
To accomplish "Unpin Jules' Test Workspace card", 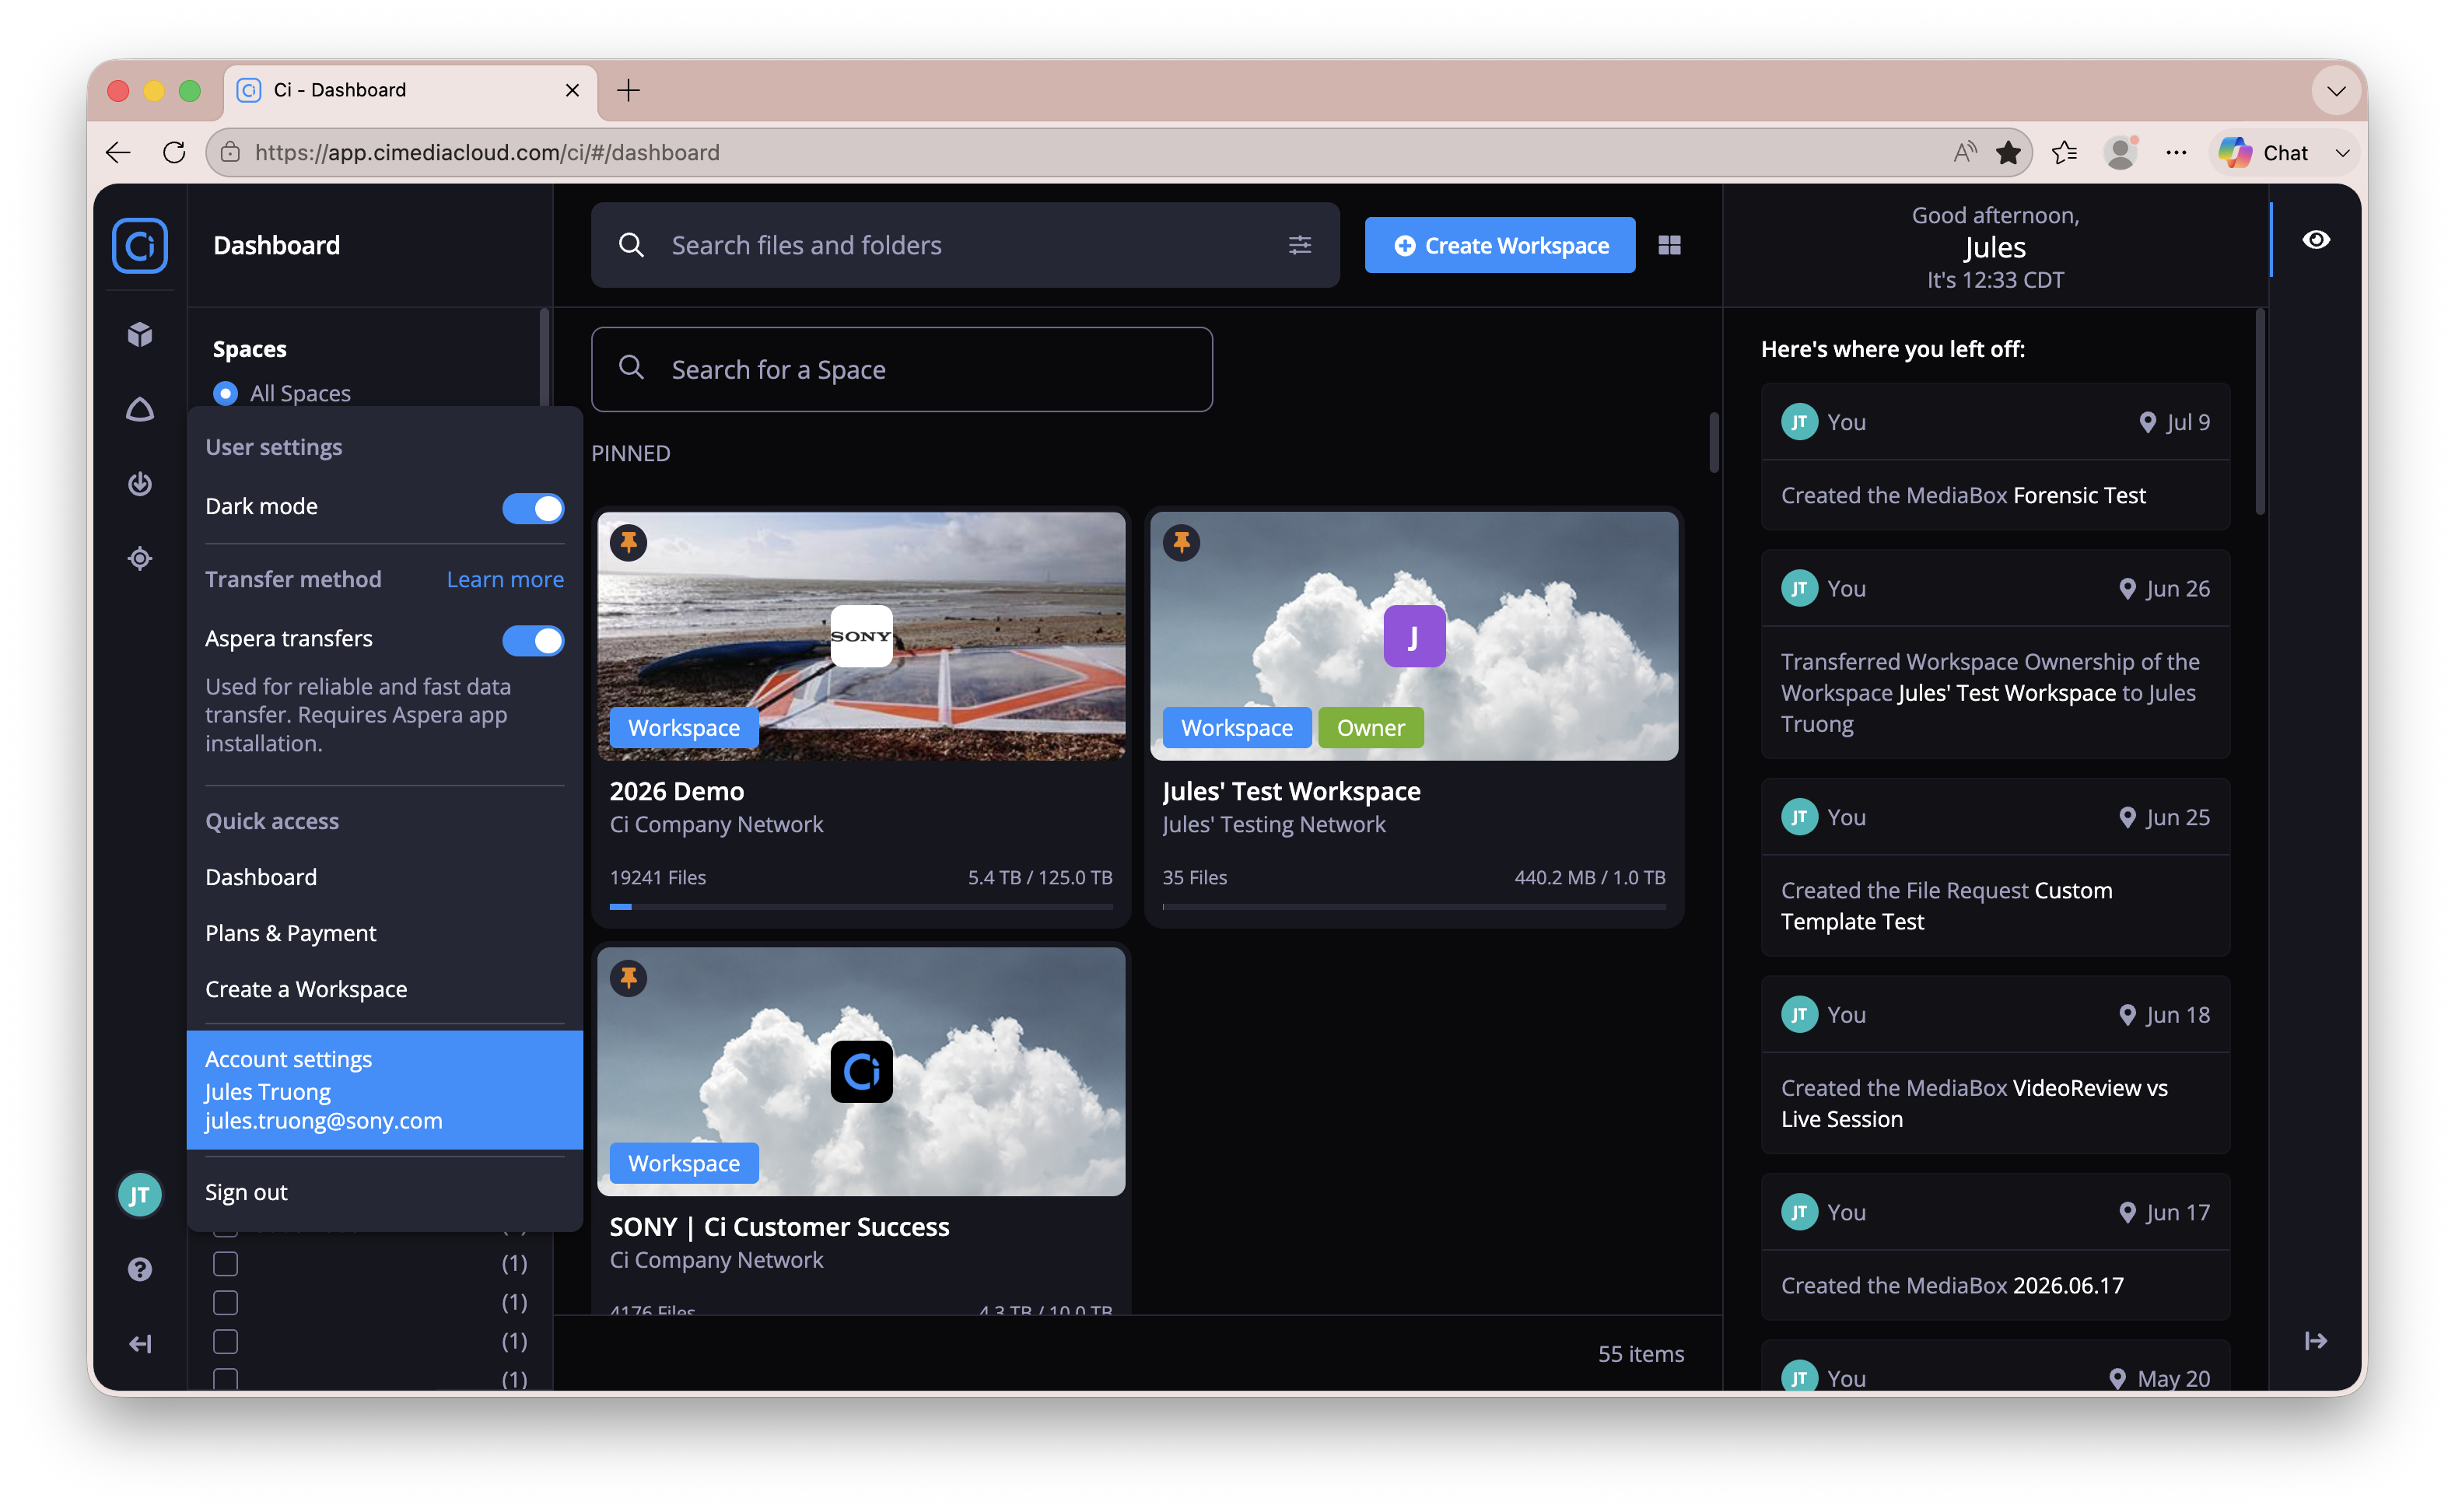I will click(1181, 542).
